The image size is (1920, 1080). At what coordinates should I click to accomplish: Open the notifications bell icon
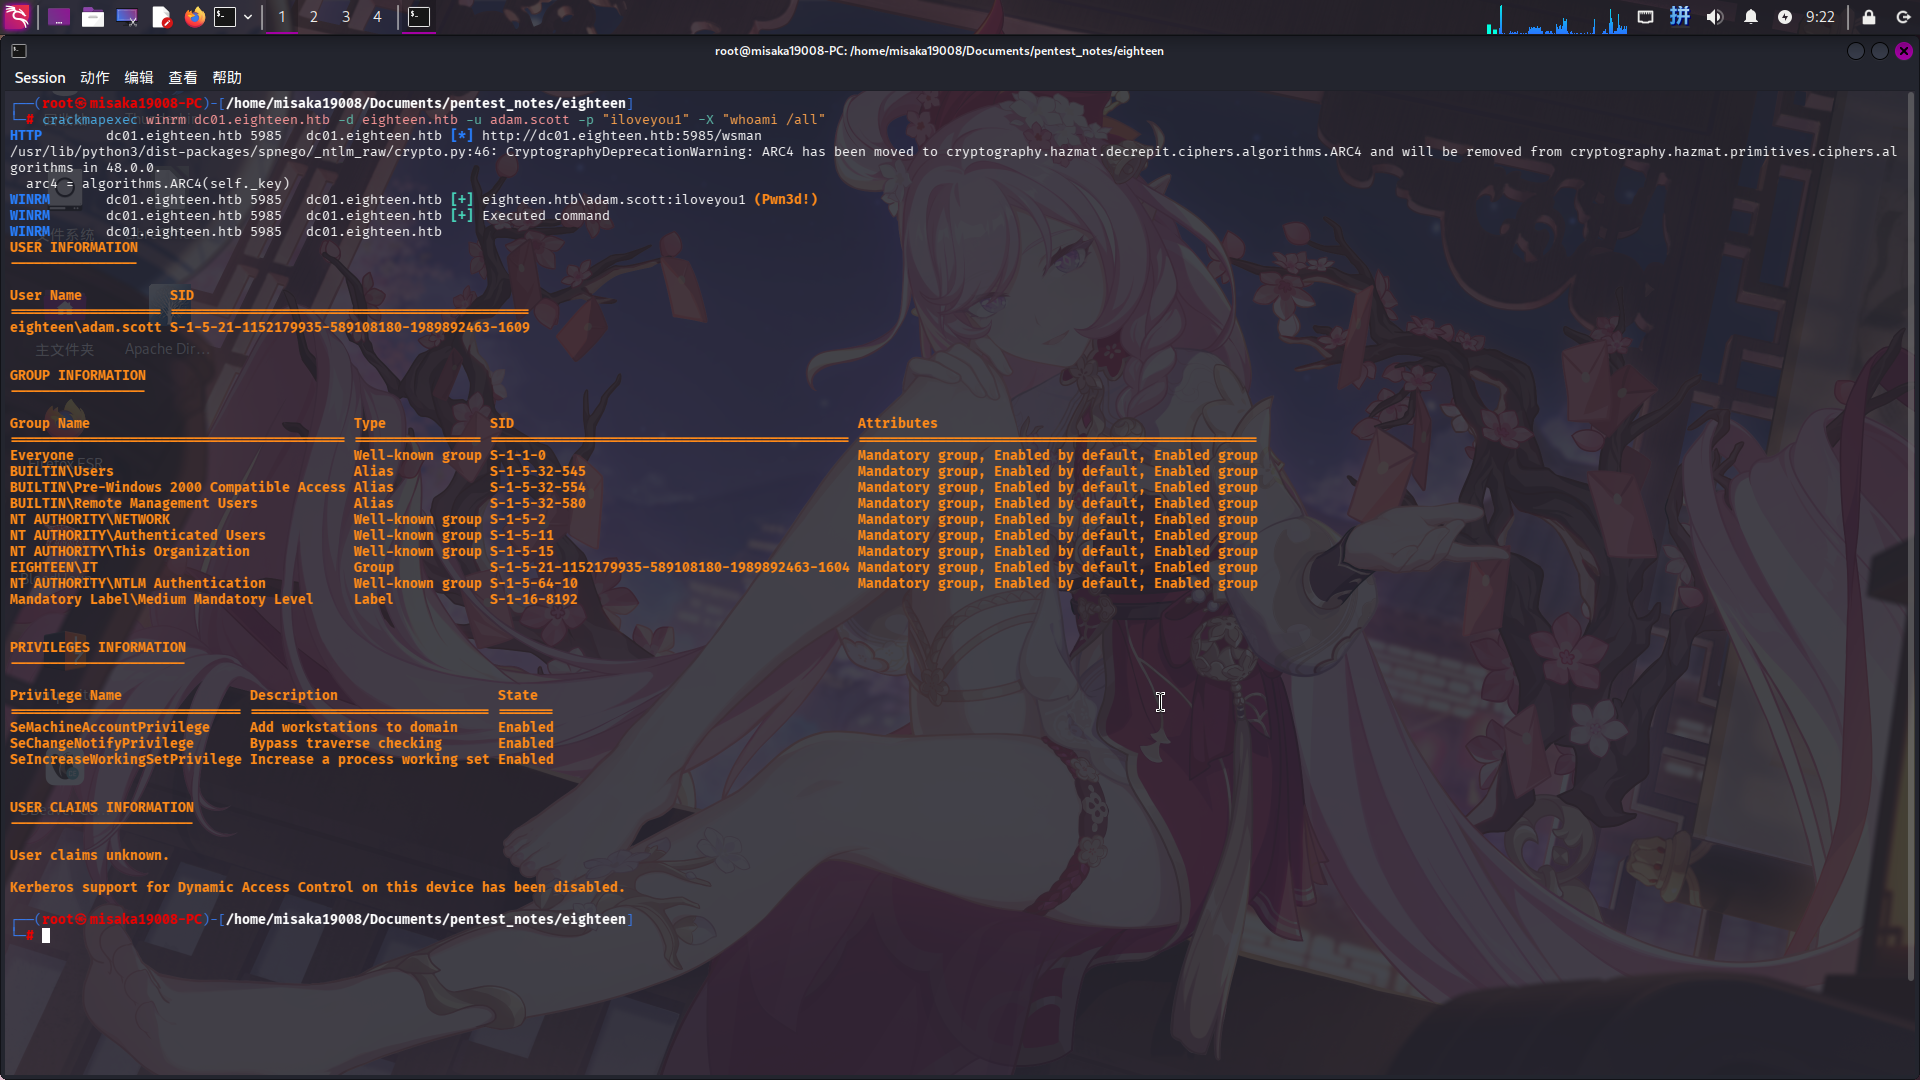[1750, 17]
